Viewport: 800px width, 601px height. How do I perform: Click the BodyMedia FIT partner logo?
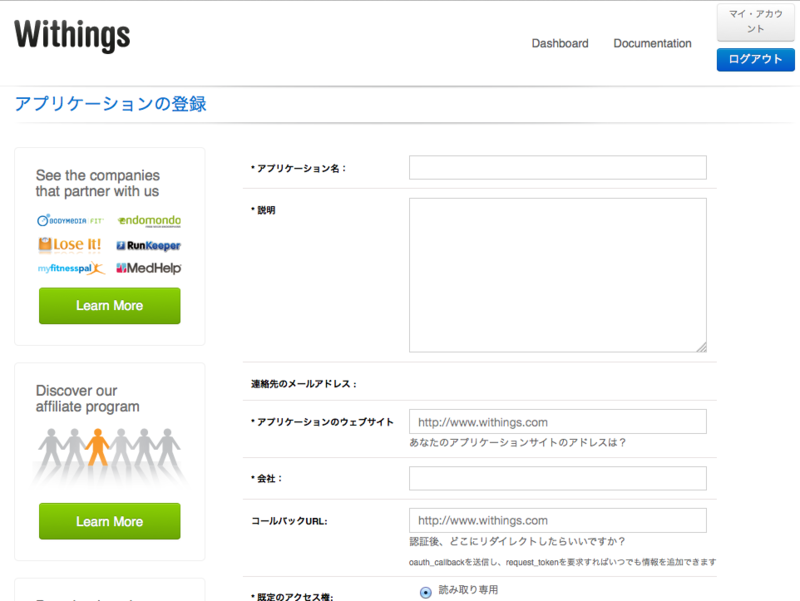[x=70, y=220]
